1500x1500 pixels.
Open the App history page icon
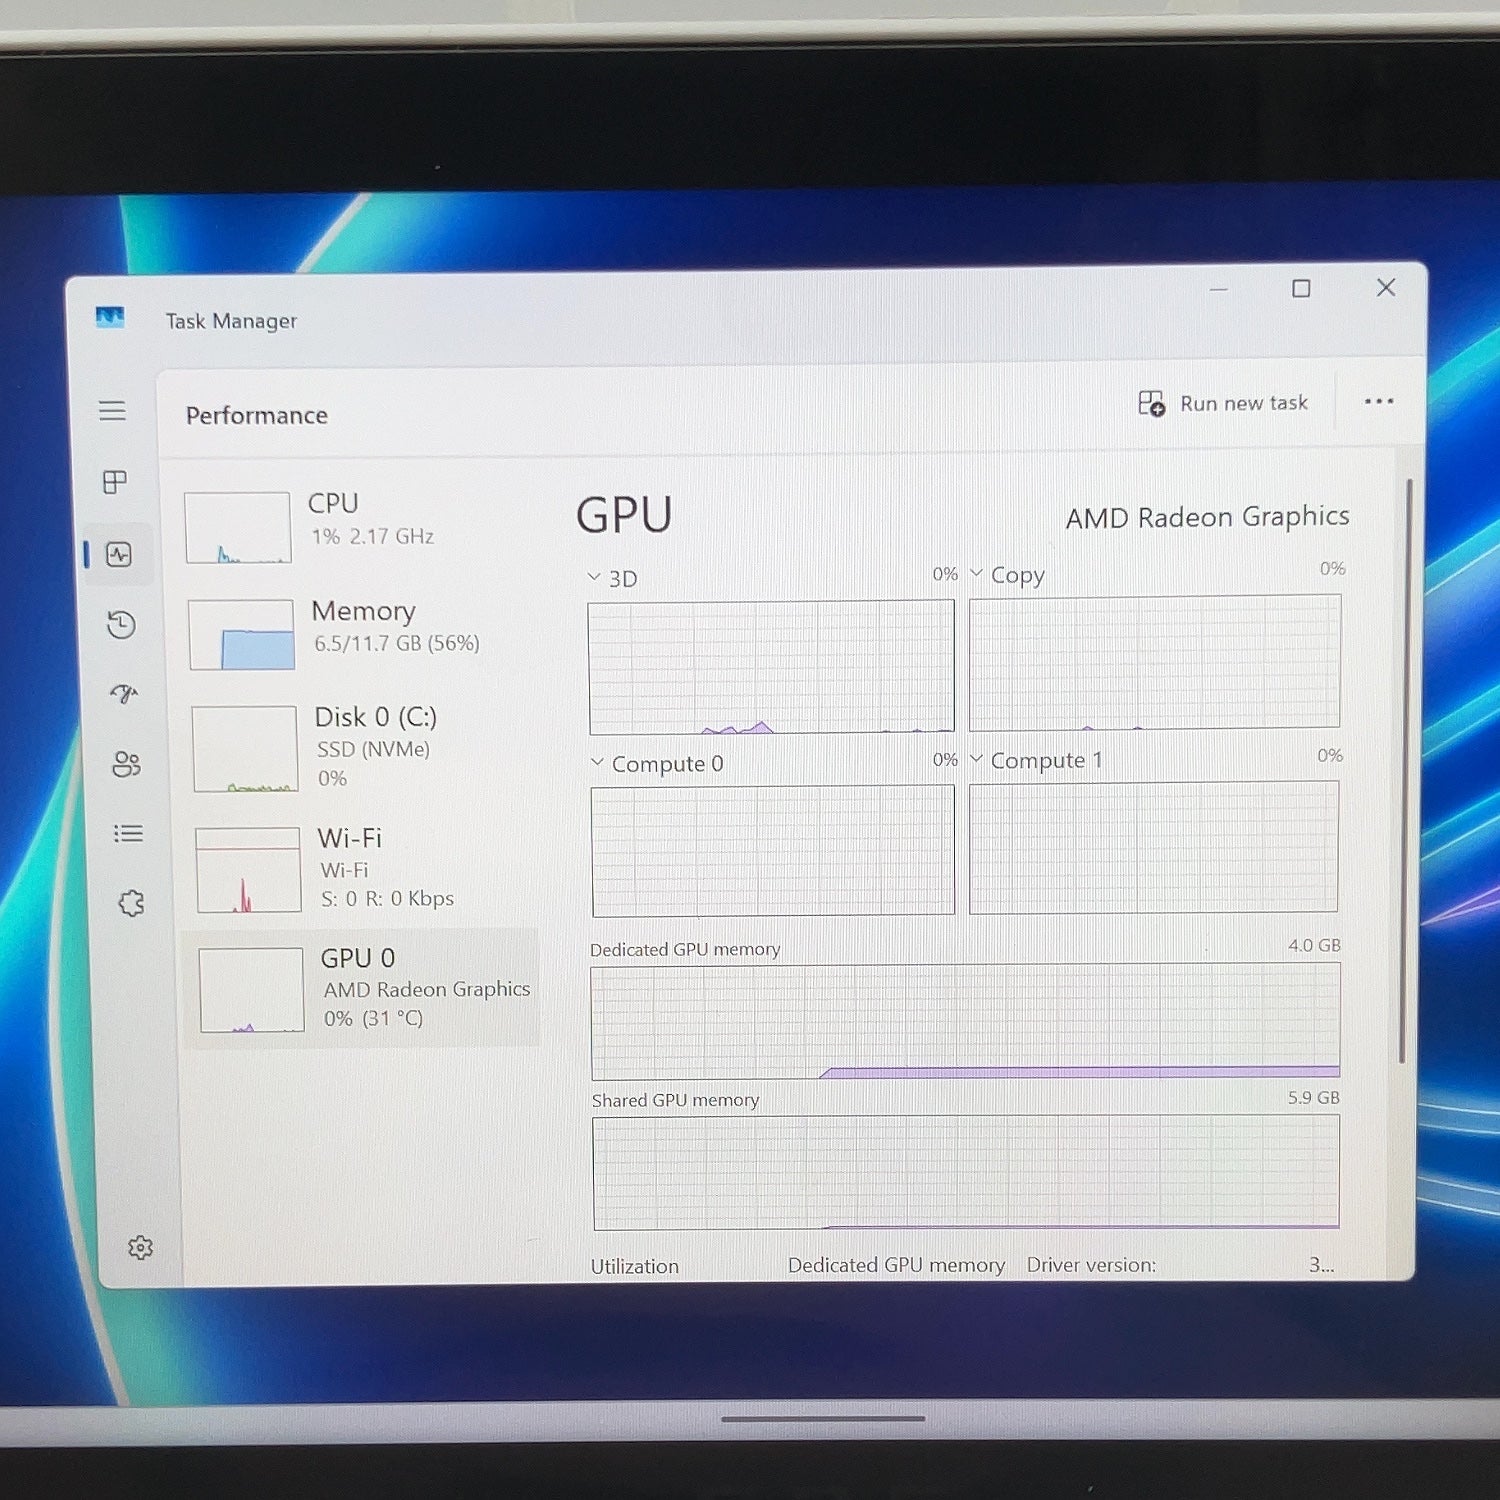[121, 625]
